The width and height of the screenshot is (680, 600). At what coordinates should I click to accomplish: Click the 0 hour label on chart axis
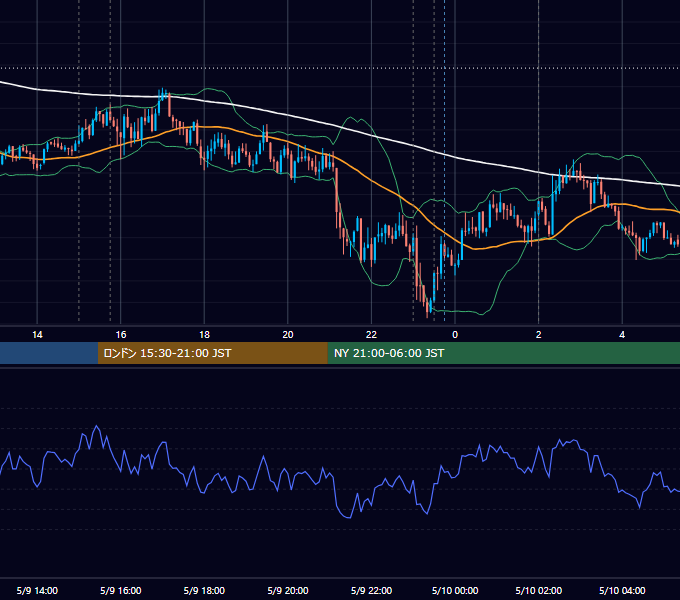[455, 335]
